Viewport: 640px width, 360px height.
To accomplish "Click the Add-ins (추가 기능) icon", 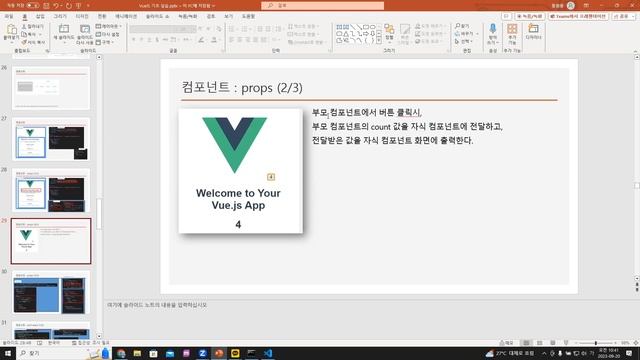I will click(512, 29).
